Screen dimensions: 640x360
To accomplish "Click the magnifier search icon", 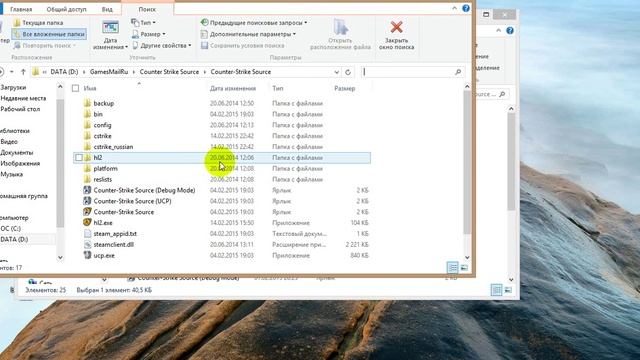I will point(458,72).
